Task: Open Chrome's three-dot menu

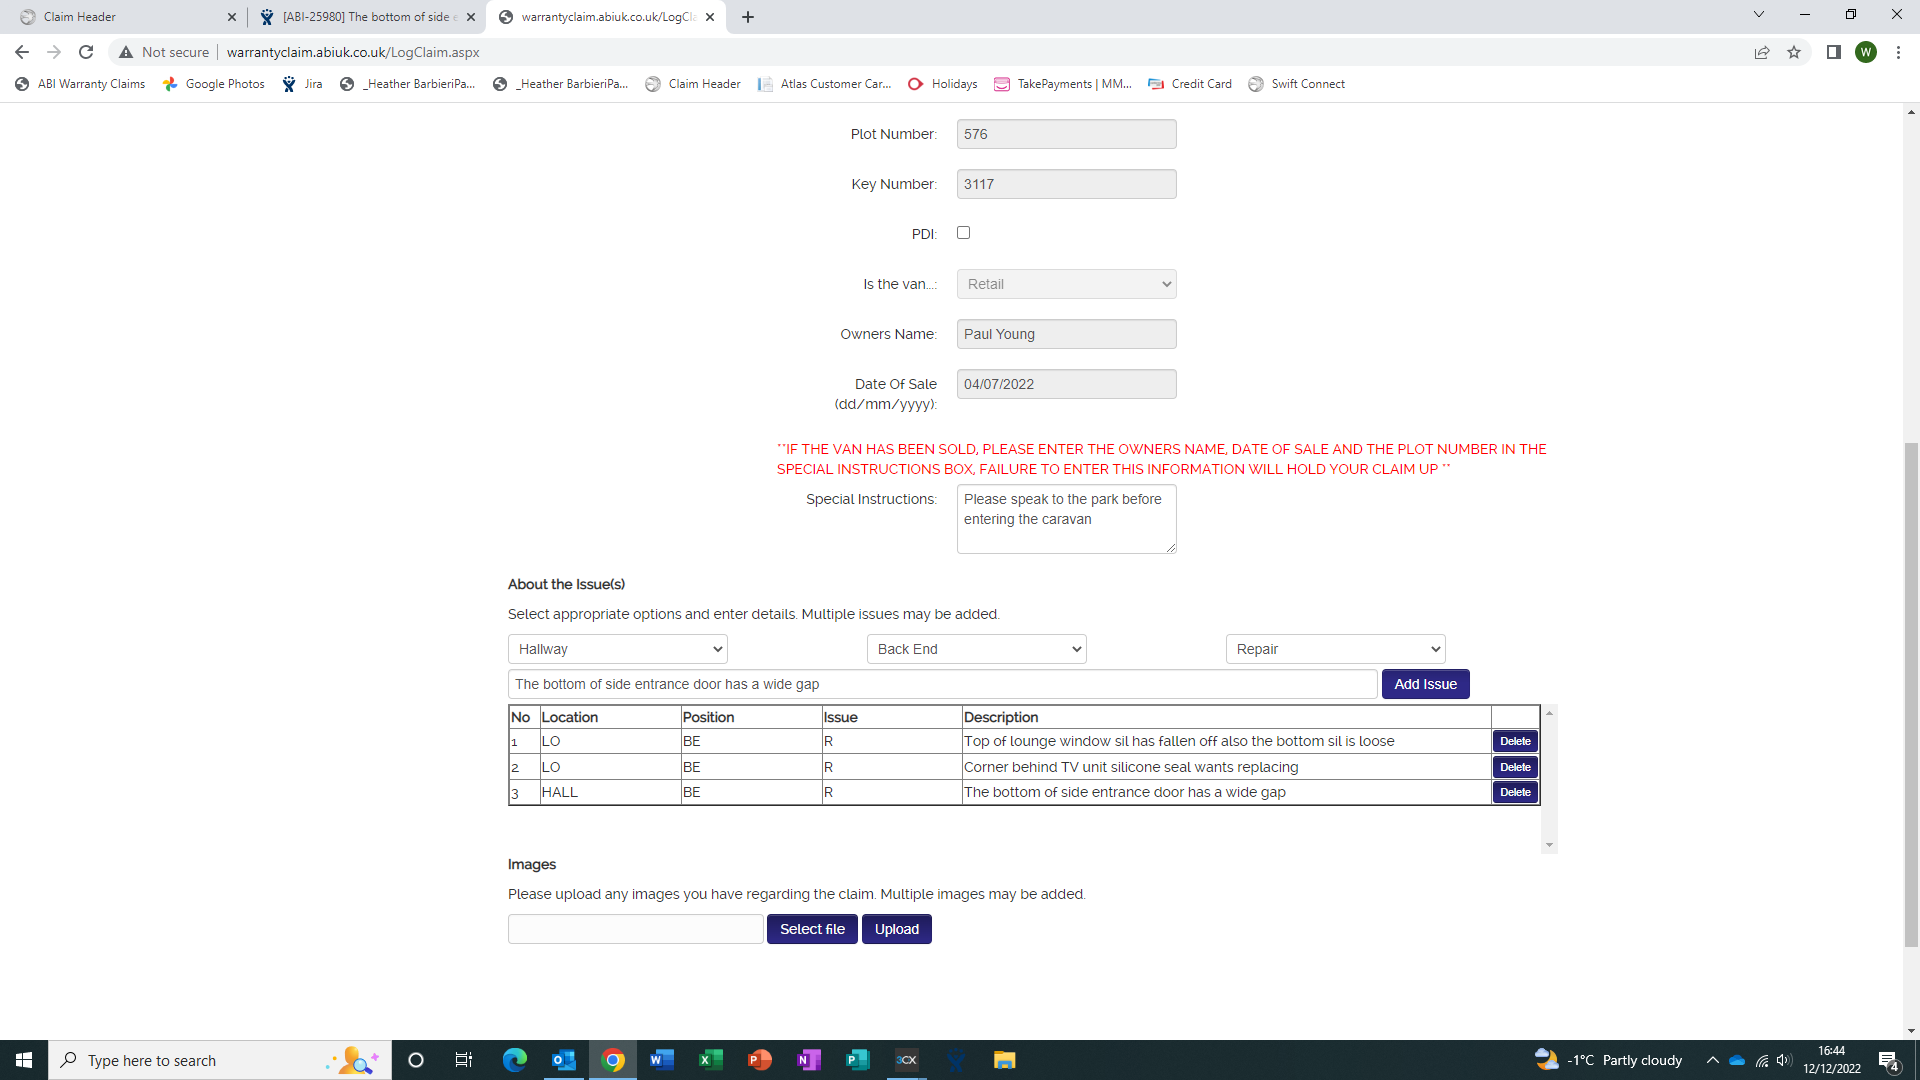Action: click(x=1898, y=52)
